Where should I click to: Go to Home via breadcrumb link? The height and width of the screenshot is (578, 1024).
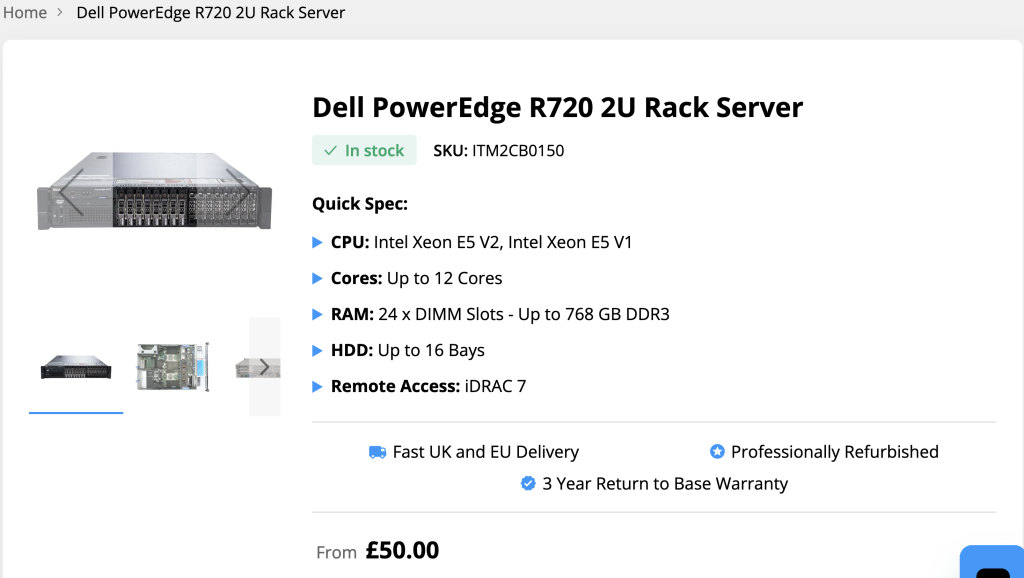coord(25,13)
